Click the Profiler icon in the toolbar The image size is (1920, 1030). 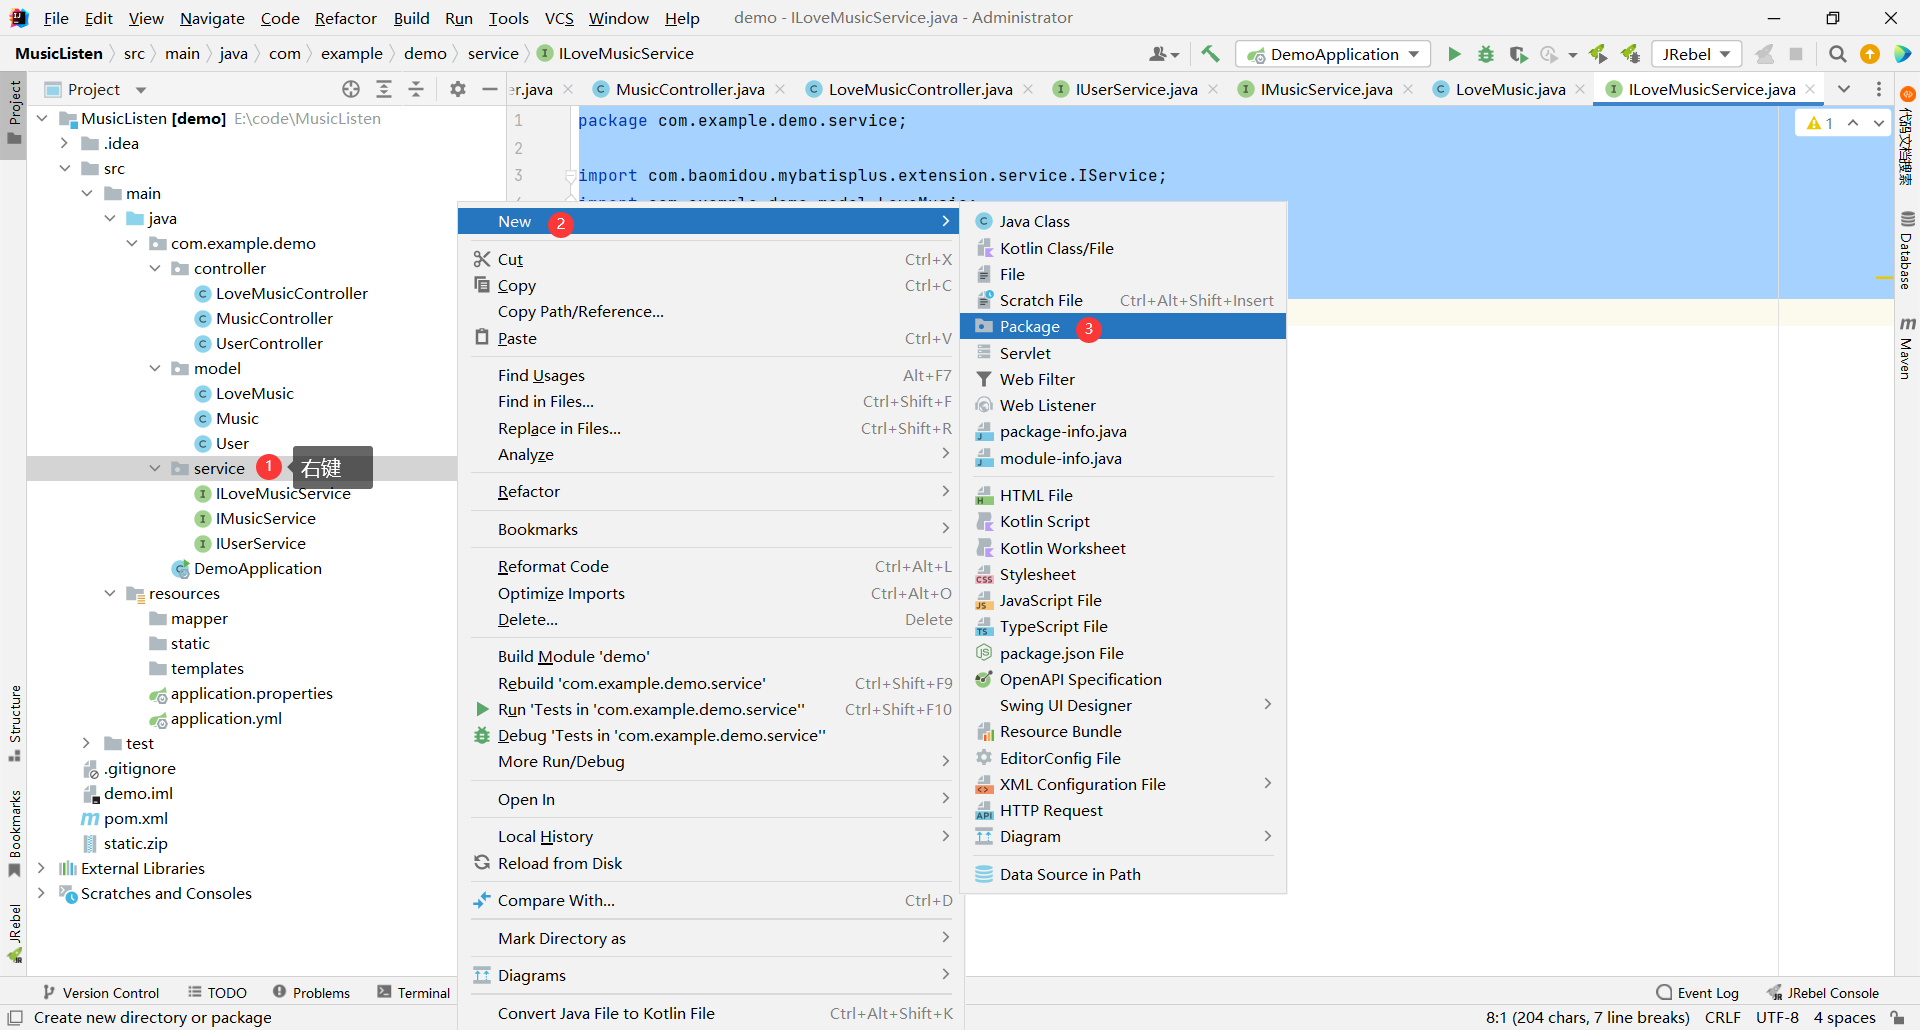tap(1550, 54)
